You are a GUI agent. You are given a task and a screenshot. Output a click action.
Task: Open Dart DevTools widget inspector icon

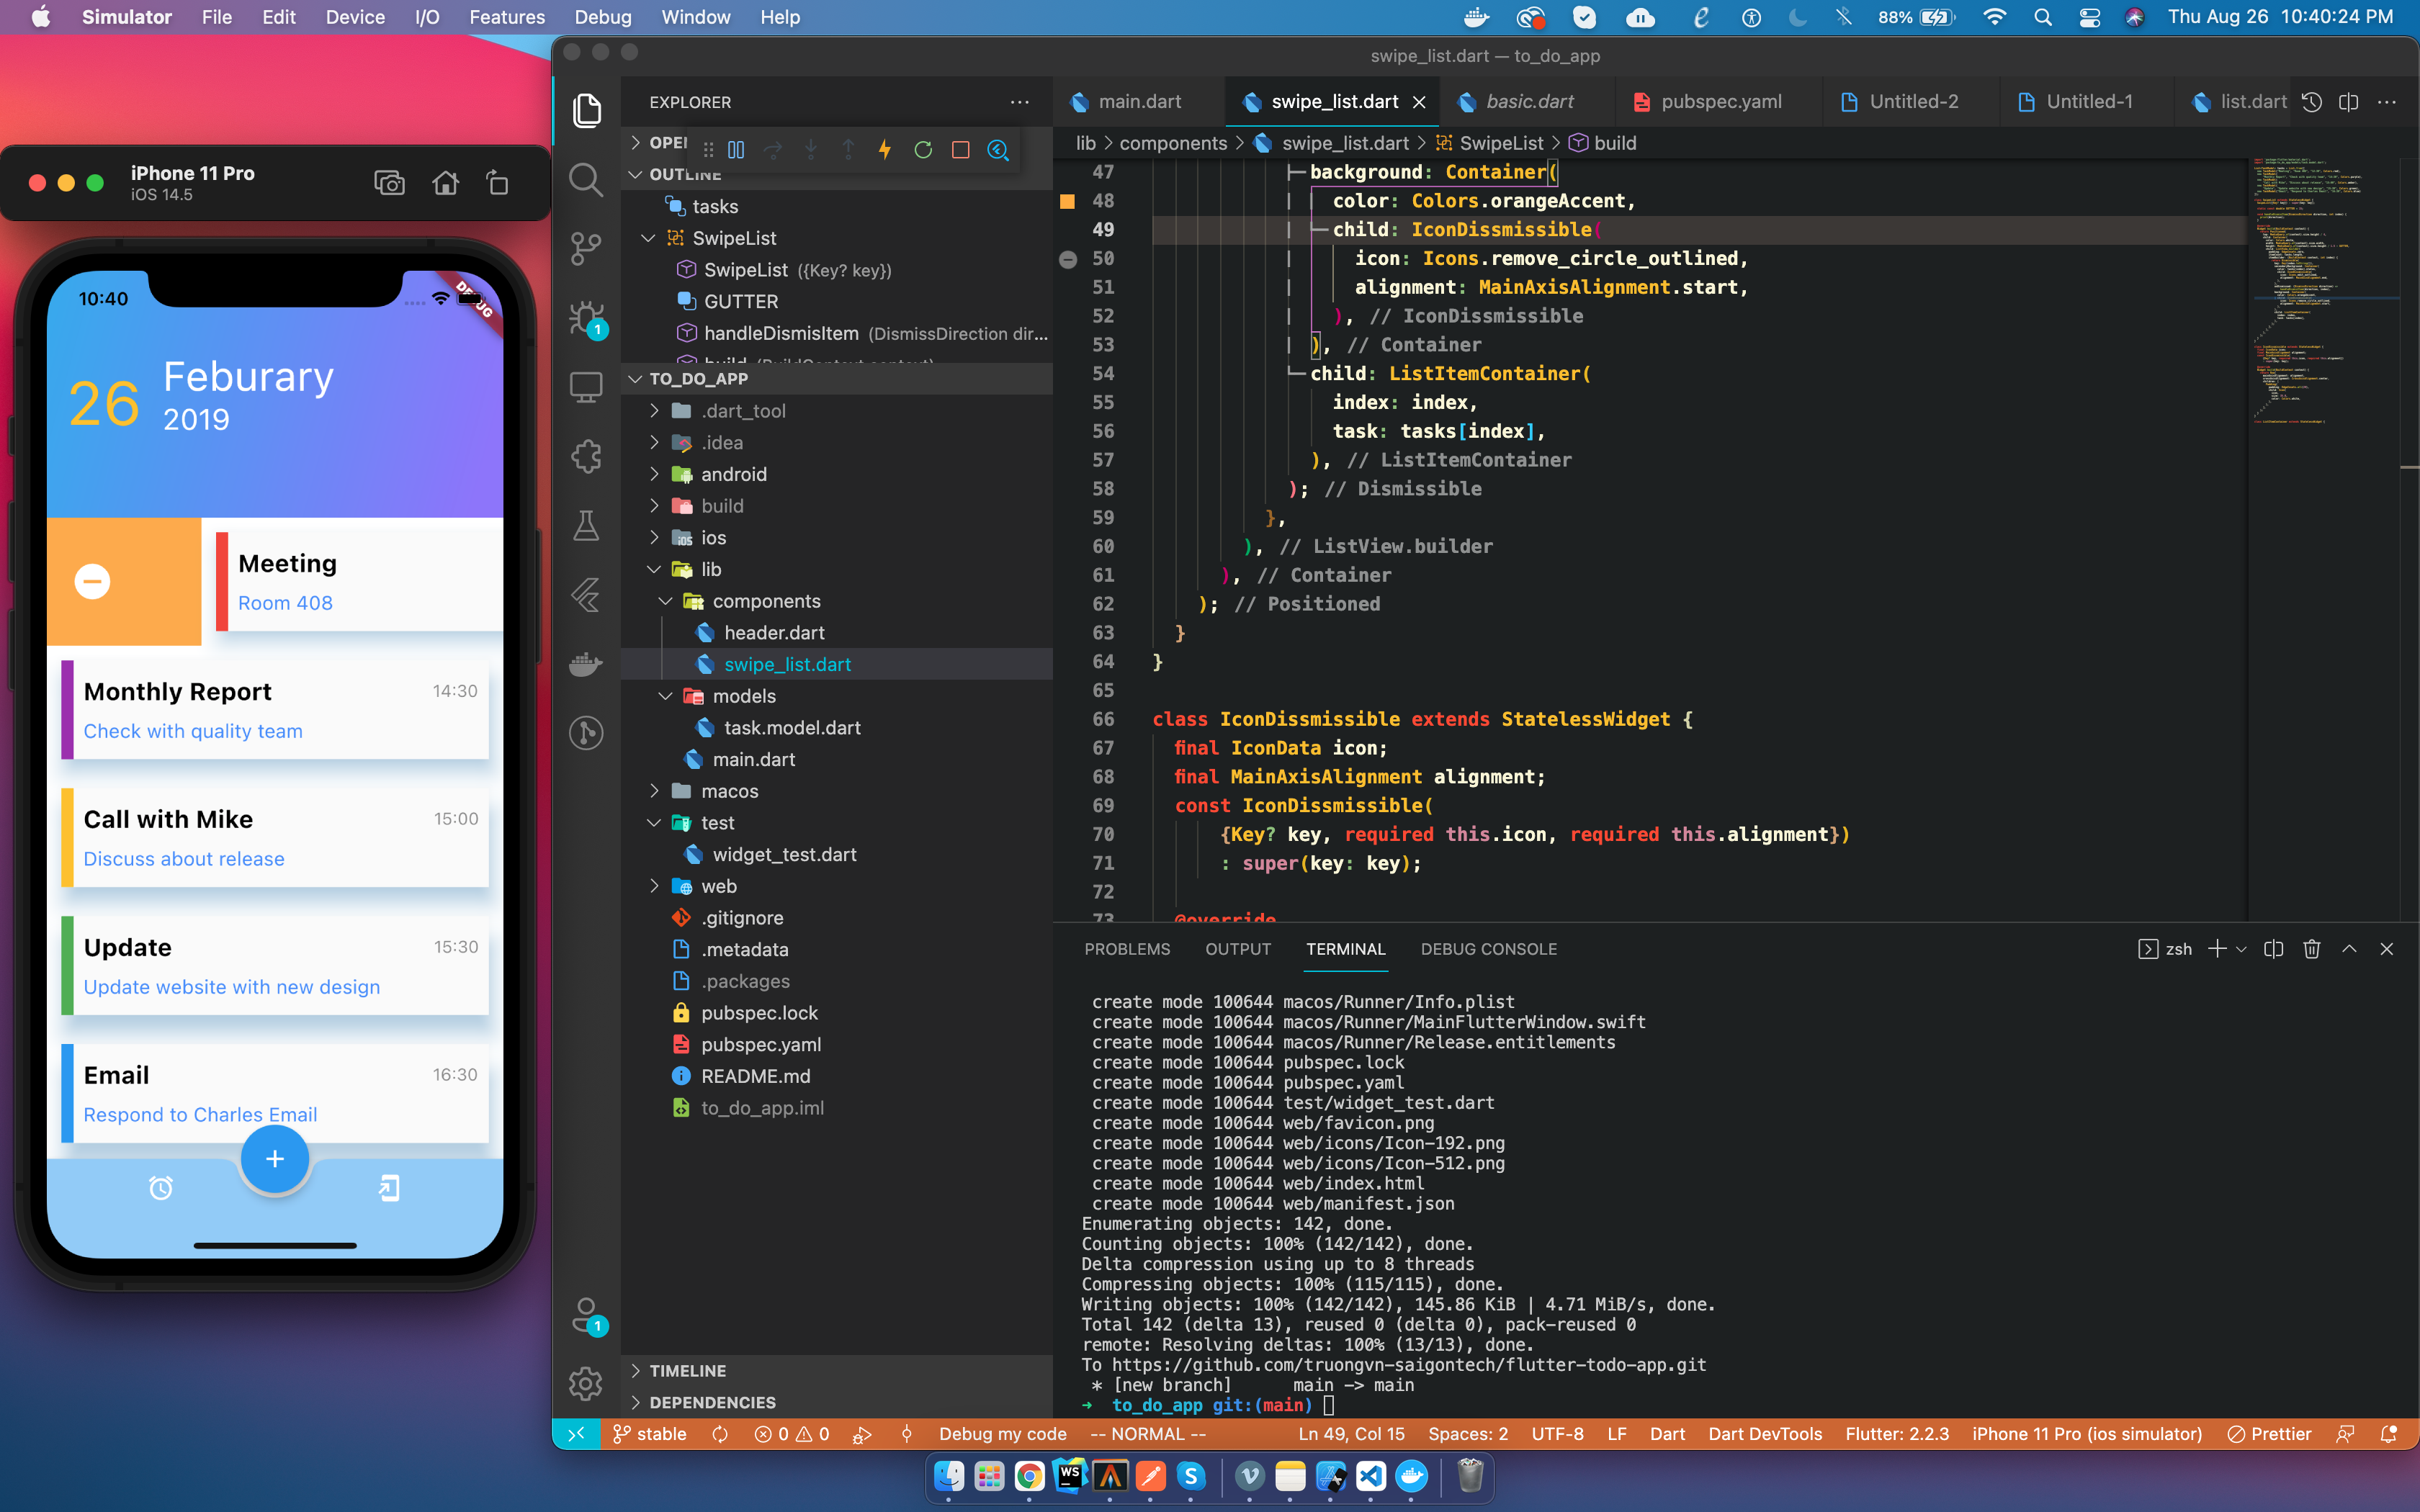998,150
